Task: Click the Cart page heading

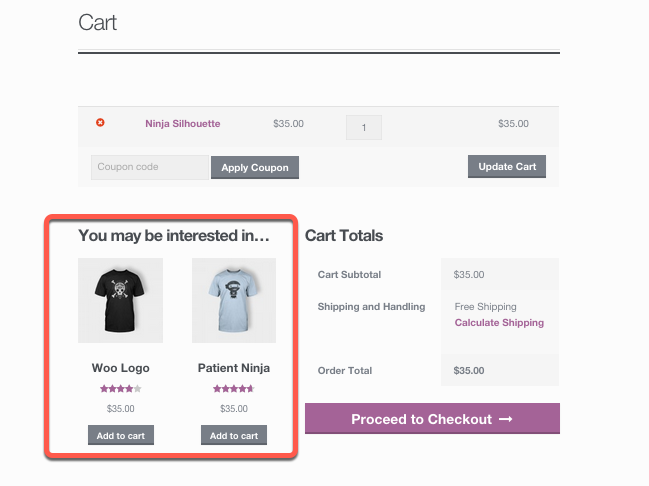Action: 98,23
